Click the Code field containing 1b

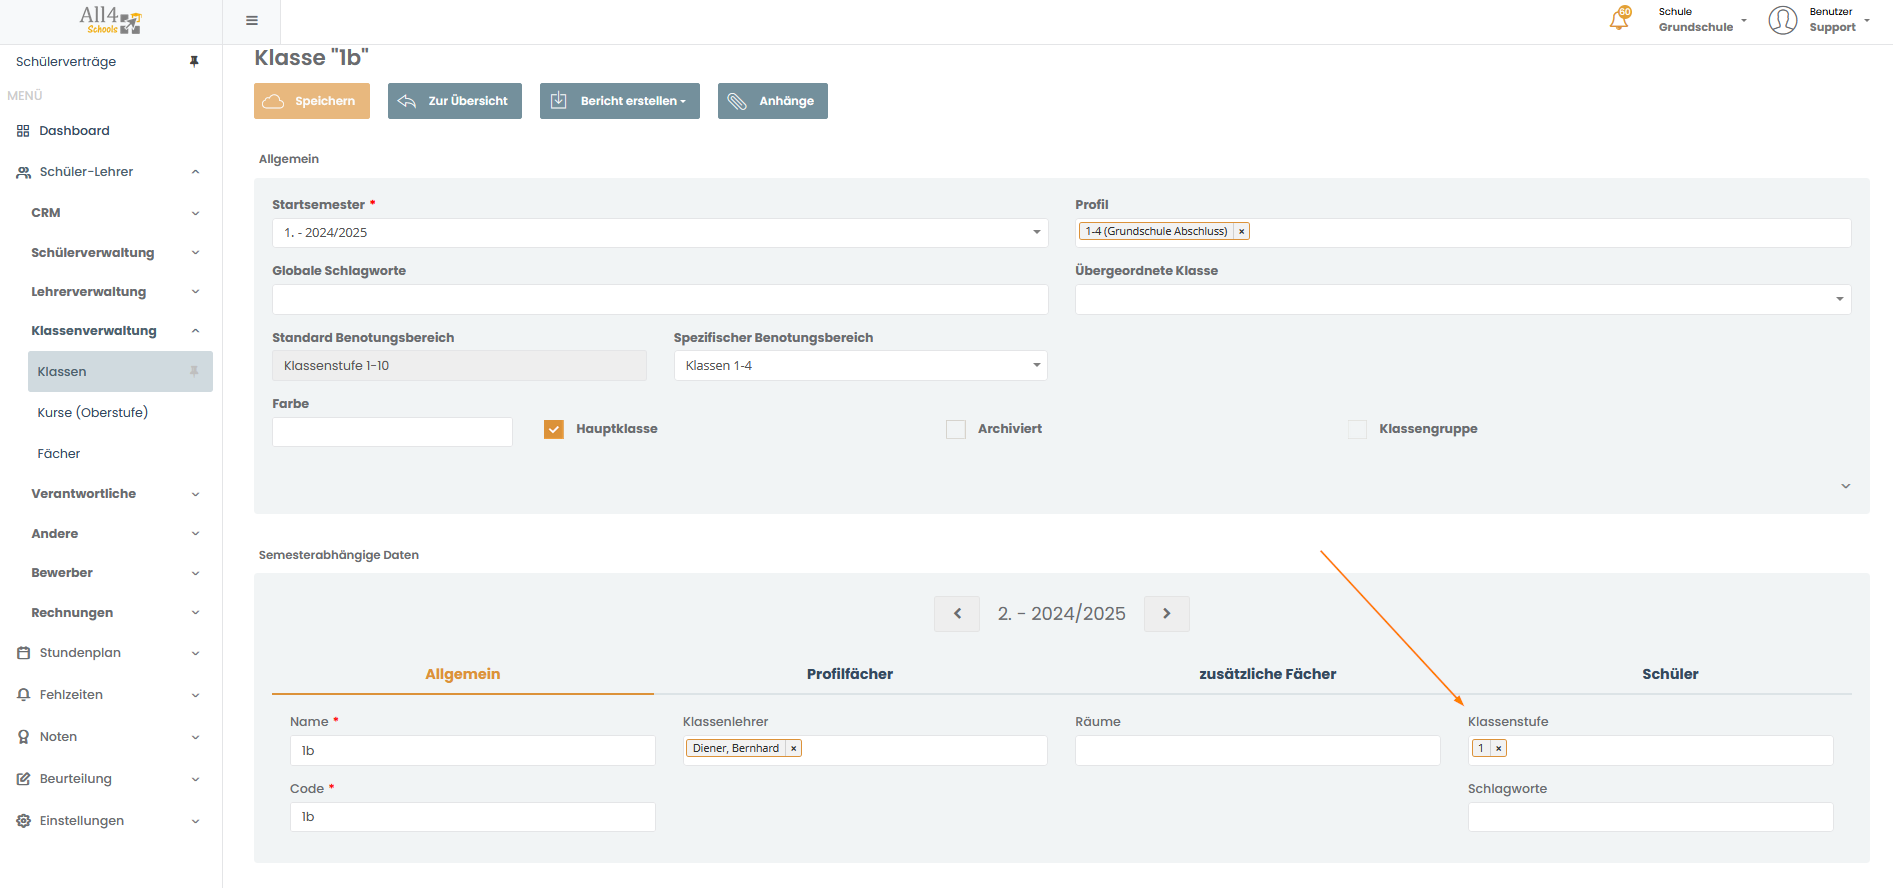[472, 817]
